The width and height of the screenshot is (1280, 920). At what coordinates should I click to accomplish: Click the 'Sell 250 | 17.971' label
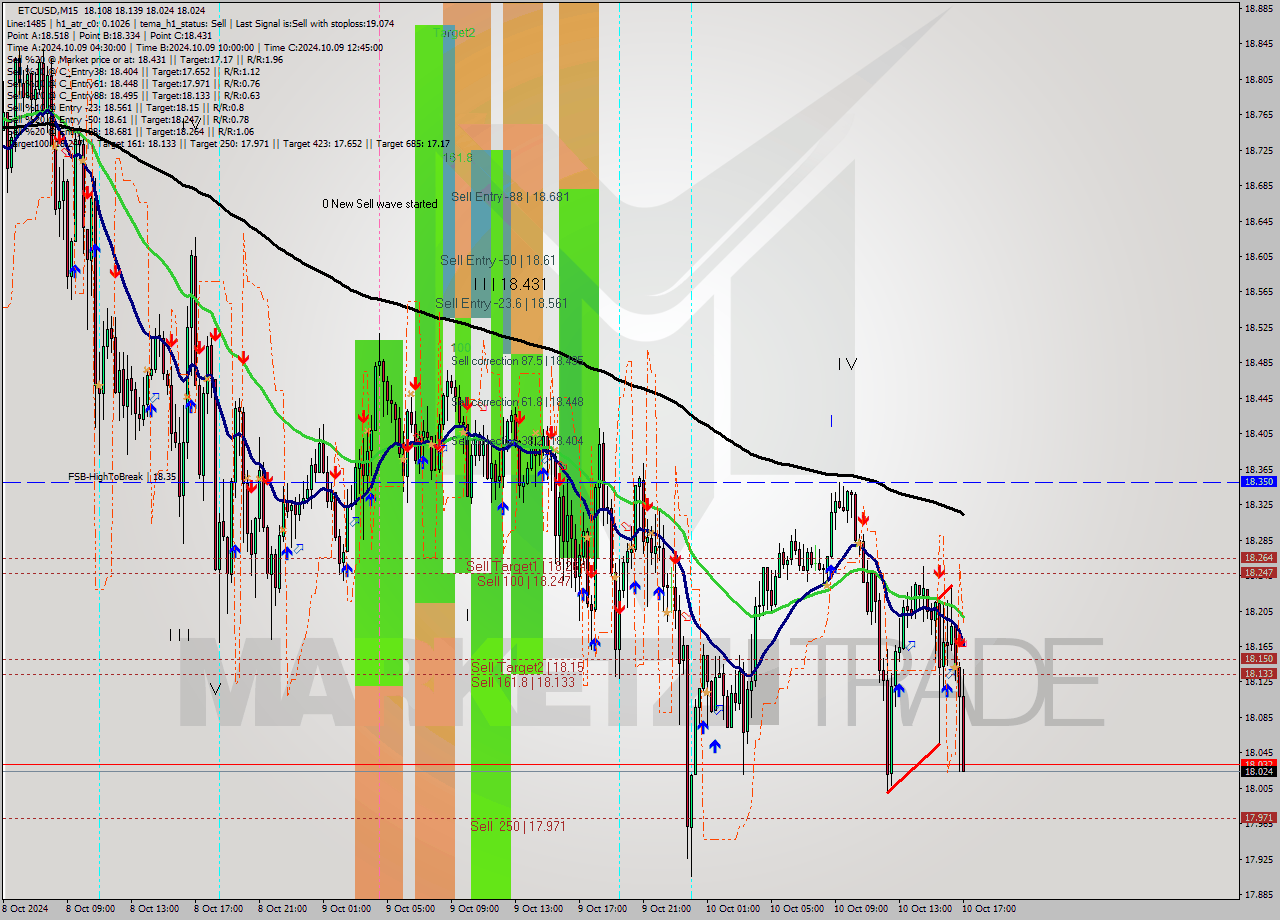[518, 827]
